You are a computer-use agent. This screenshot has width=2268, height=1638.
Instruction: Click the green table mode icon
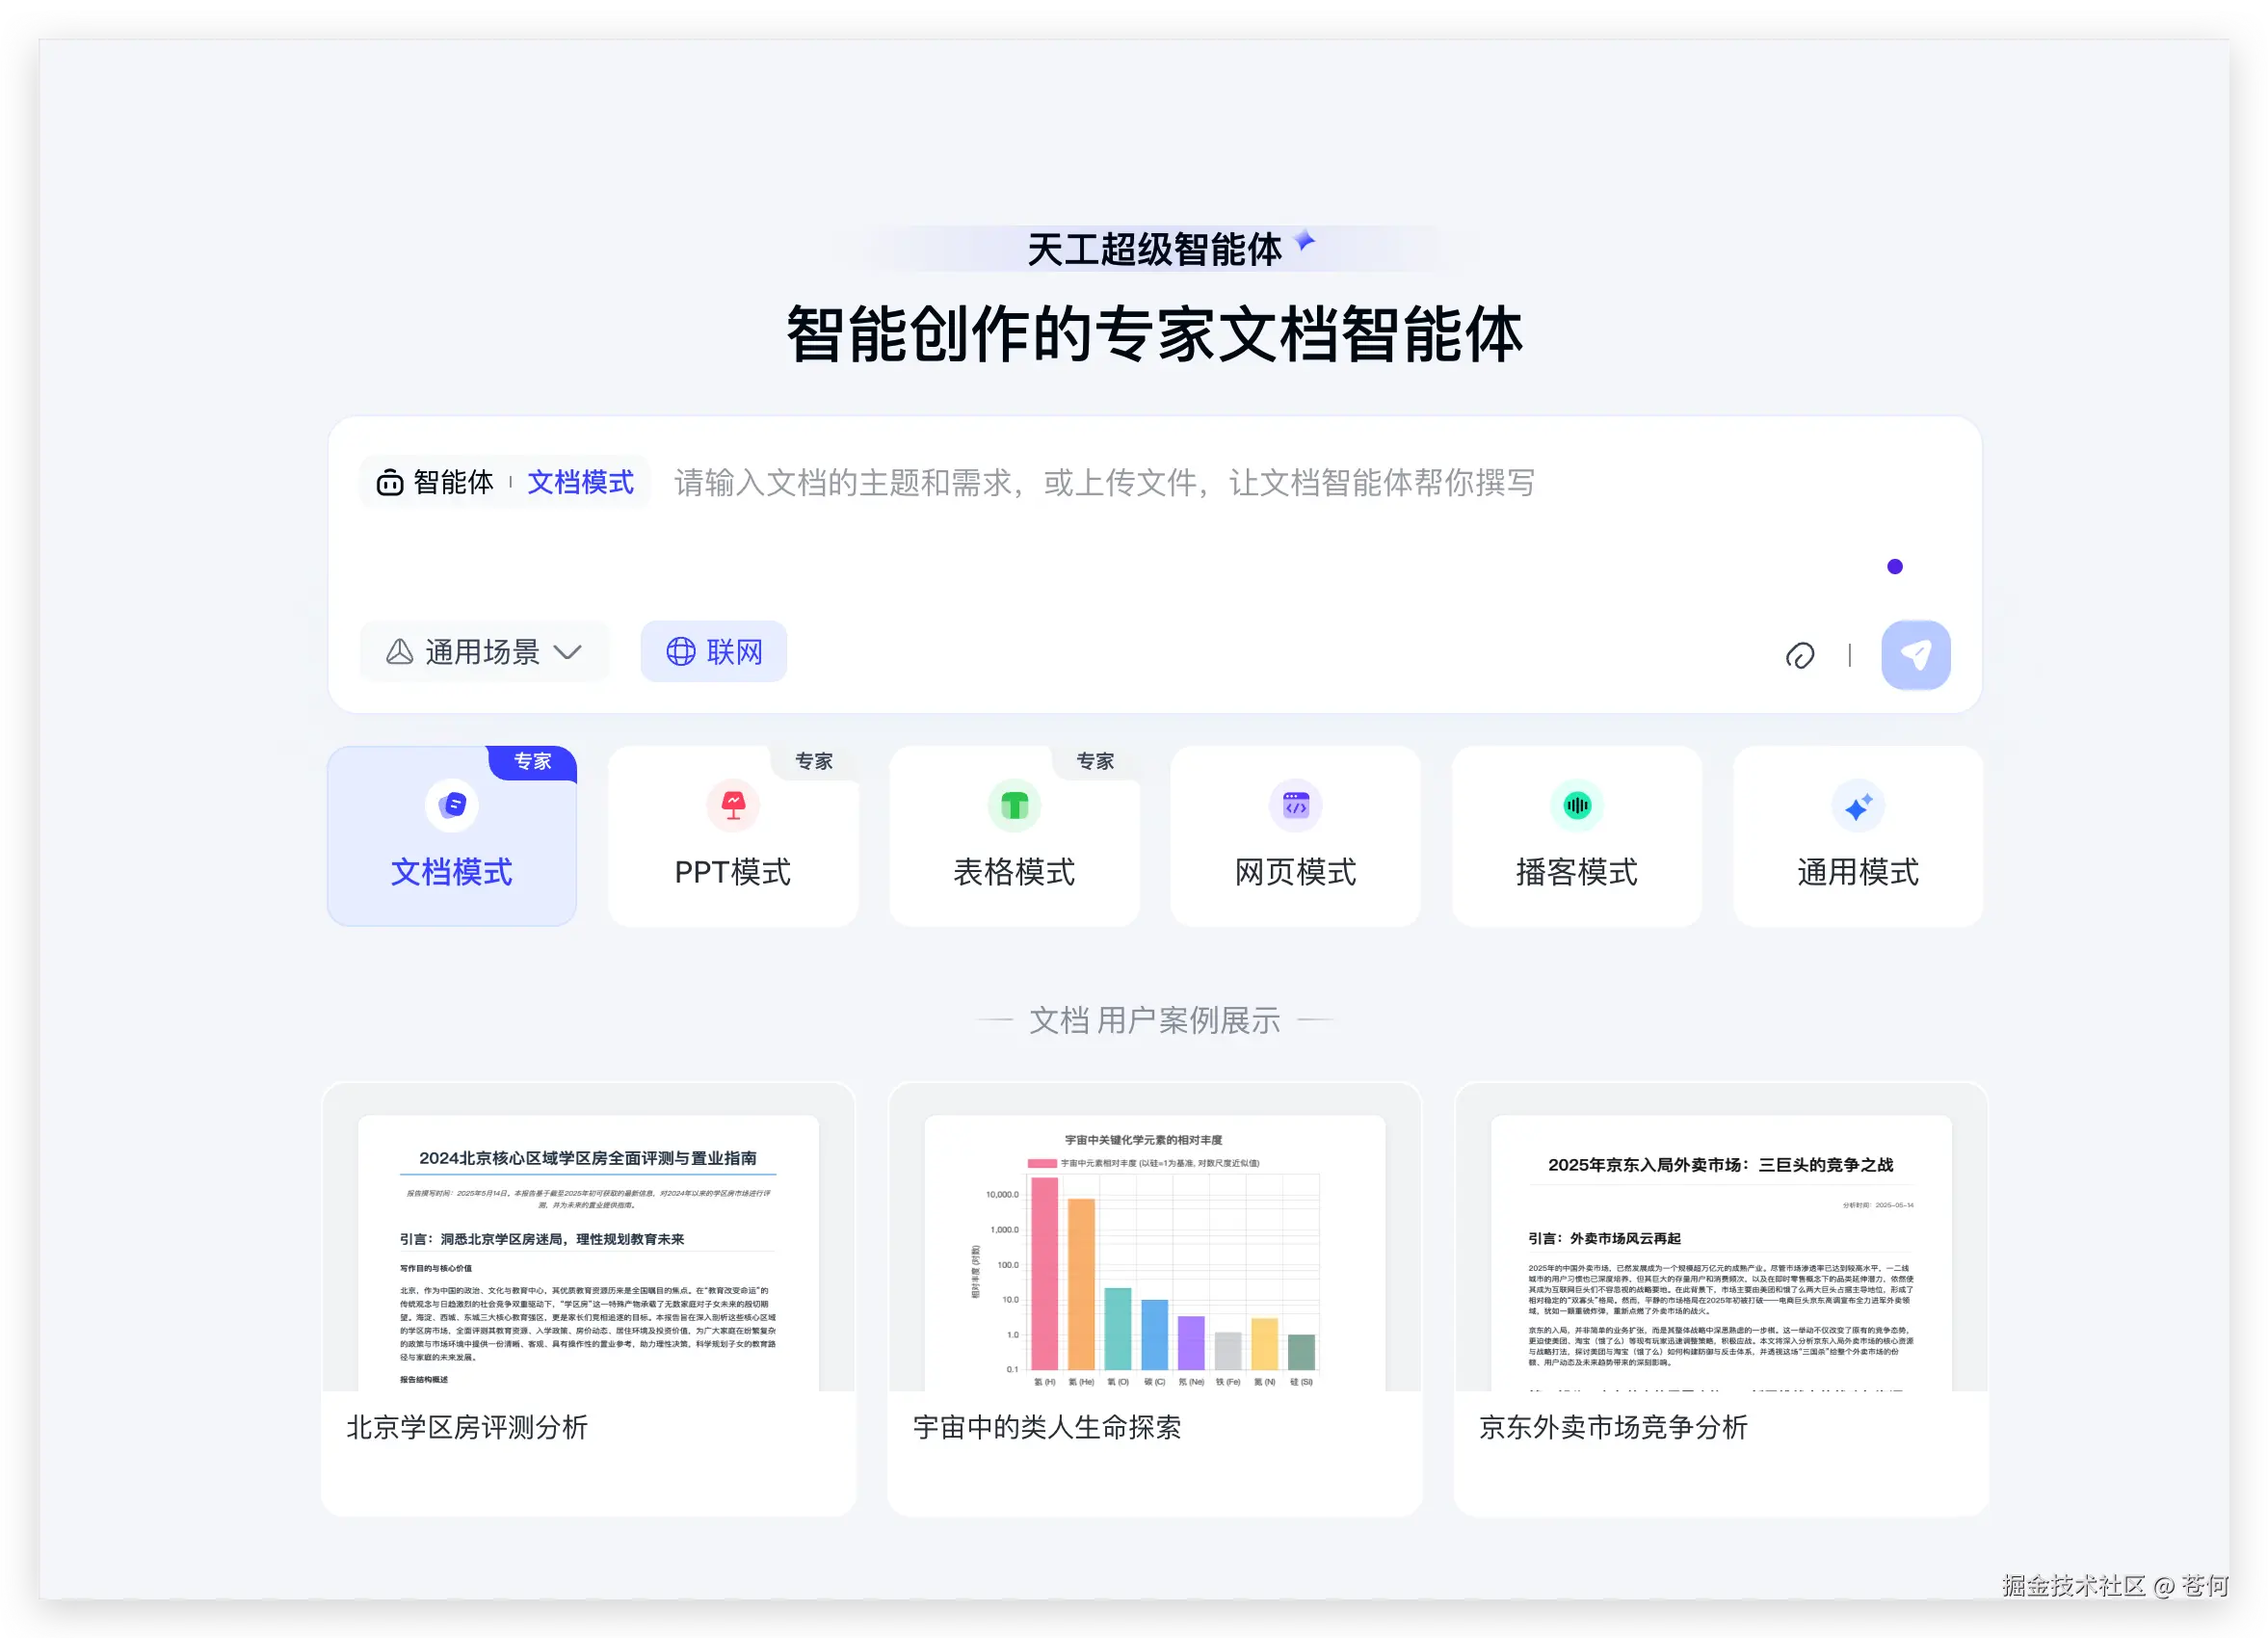click(x=1014, y=805)
